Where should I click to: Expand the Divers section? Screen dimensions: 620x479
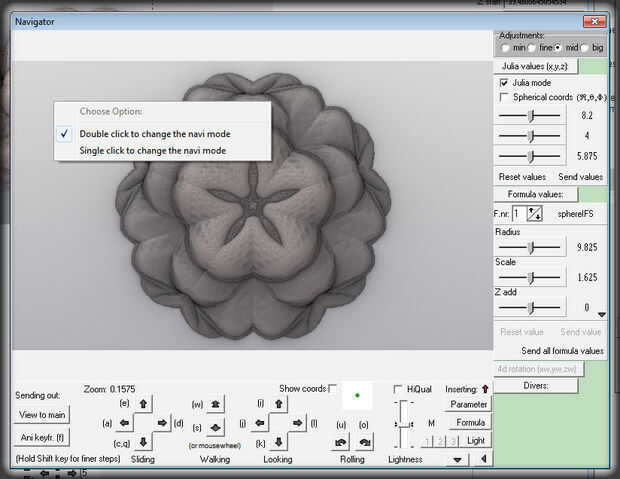coord(535,384)
